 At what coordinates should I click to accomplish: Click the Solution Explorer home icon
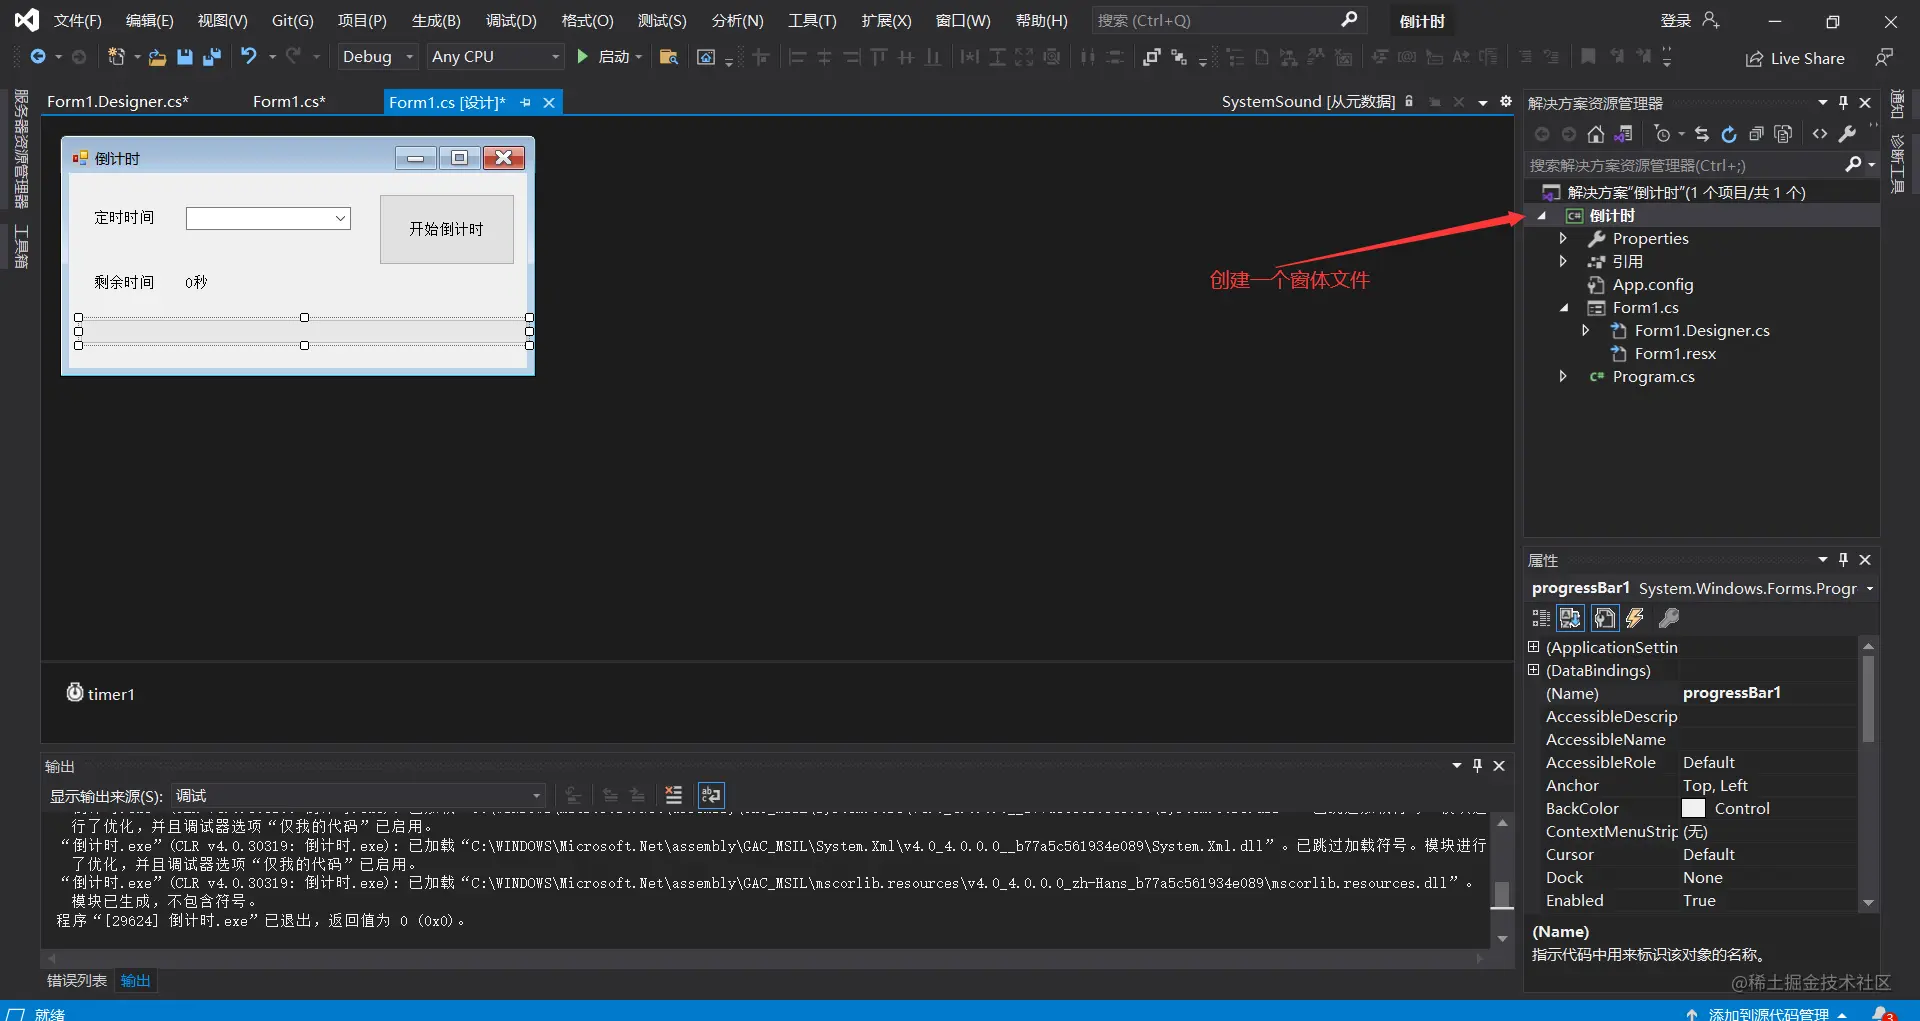pos(1596,134)
